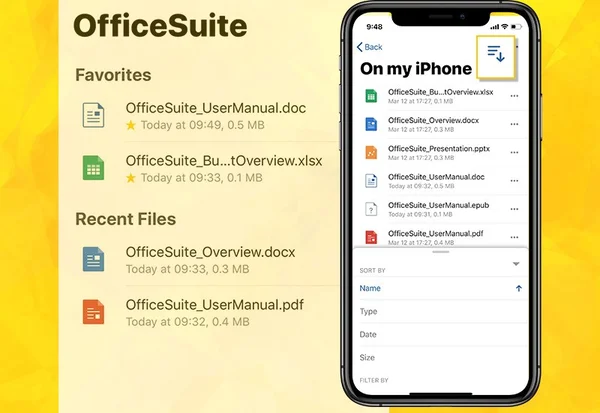The width and height of the screenshot is (600, 413).
Task: Collapse the sort sheet with the down chevron
Action: [516, 264]
